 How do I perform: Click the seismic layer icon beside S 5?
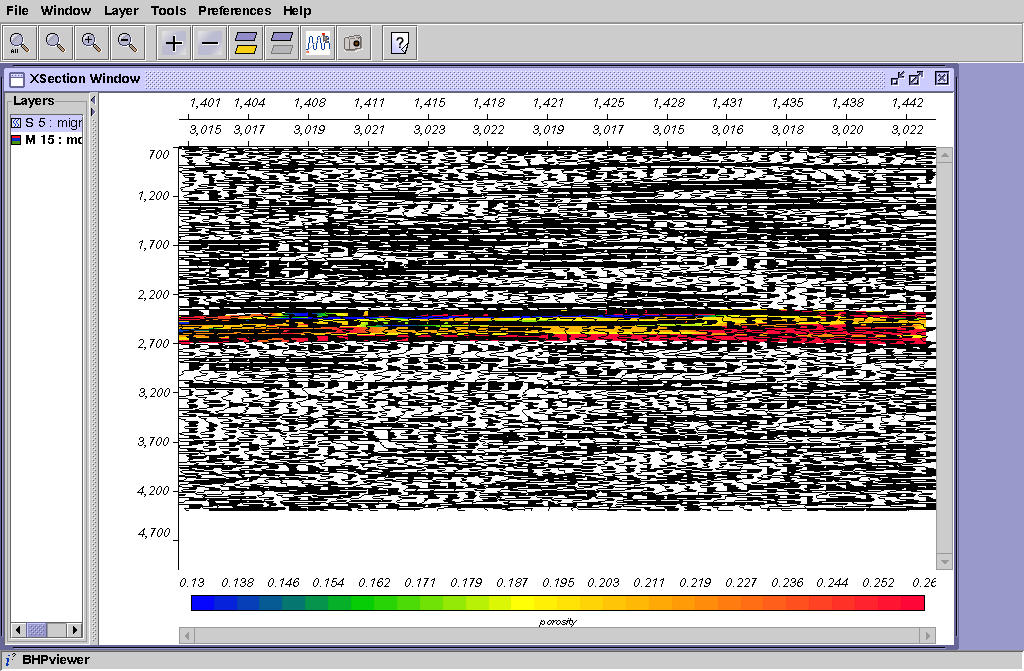point(16,123)
